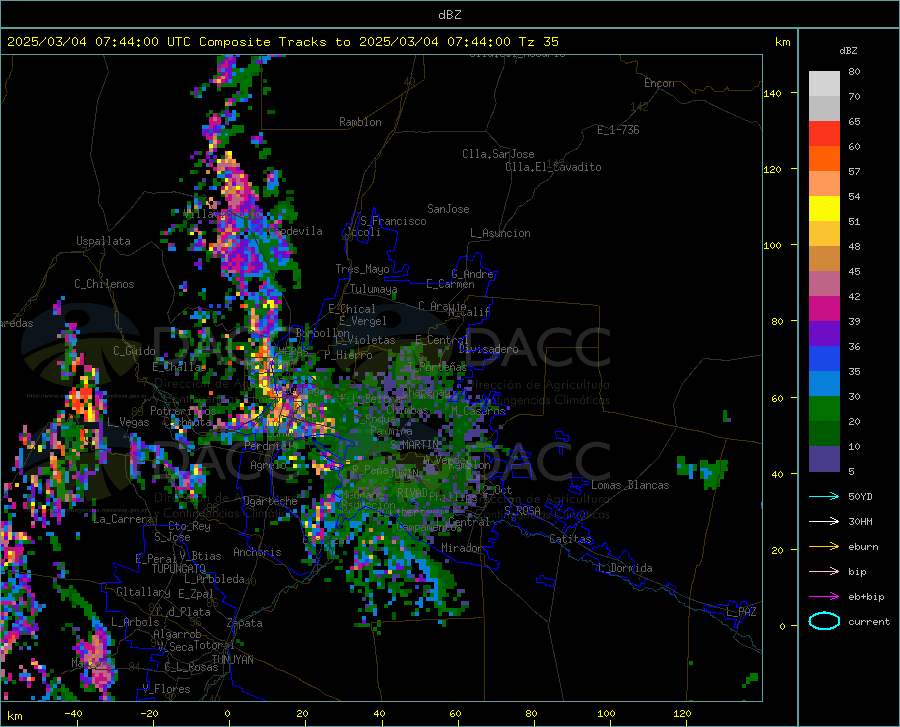The width and height of the screenshot is (900, 727).
Task: Select the 5-10 dBZ slate violet swatch
Action: click(x=824, y=459)
